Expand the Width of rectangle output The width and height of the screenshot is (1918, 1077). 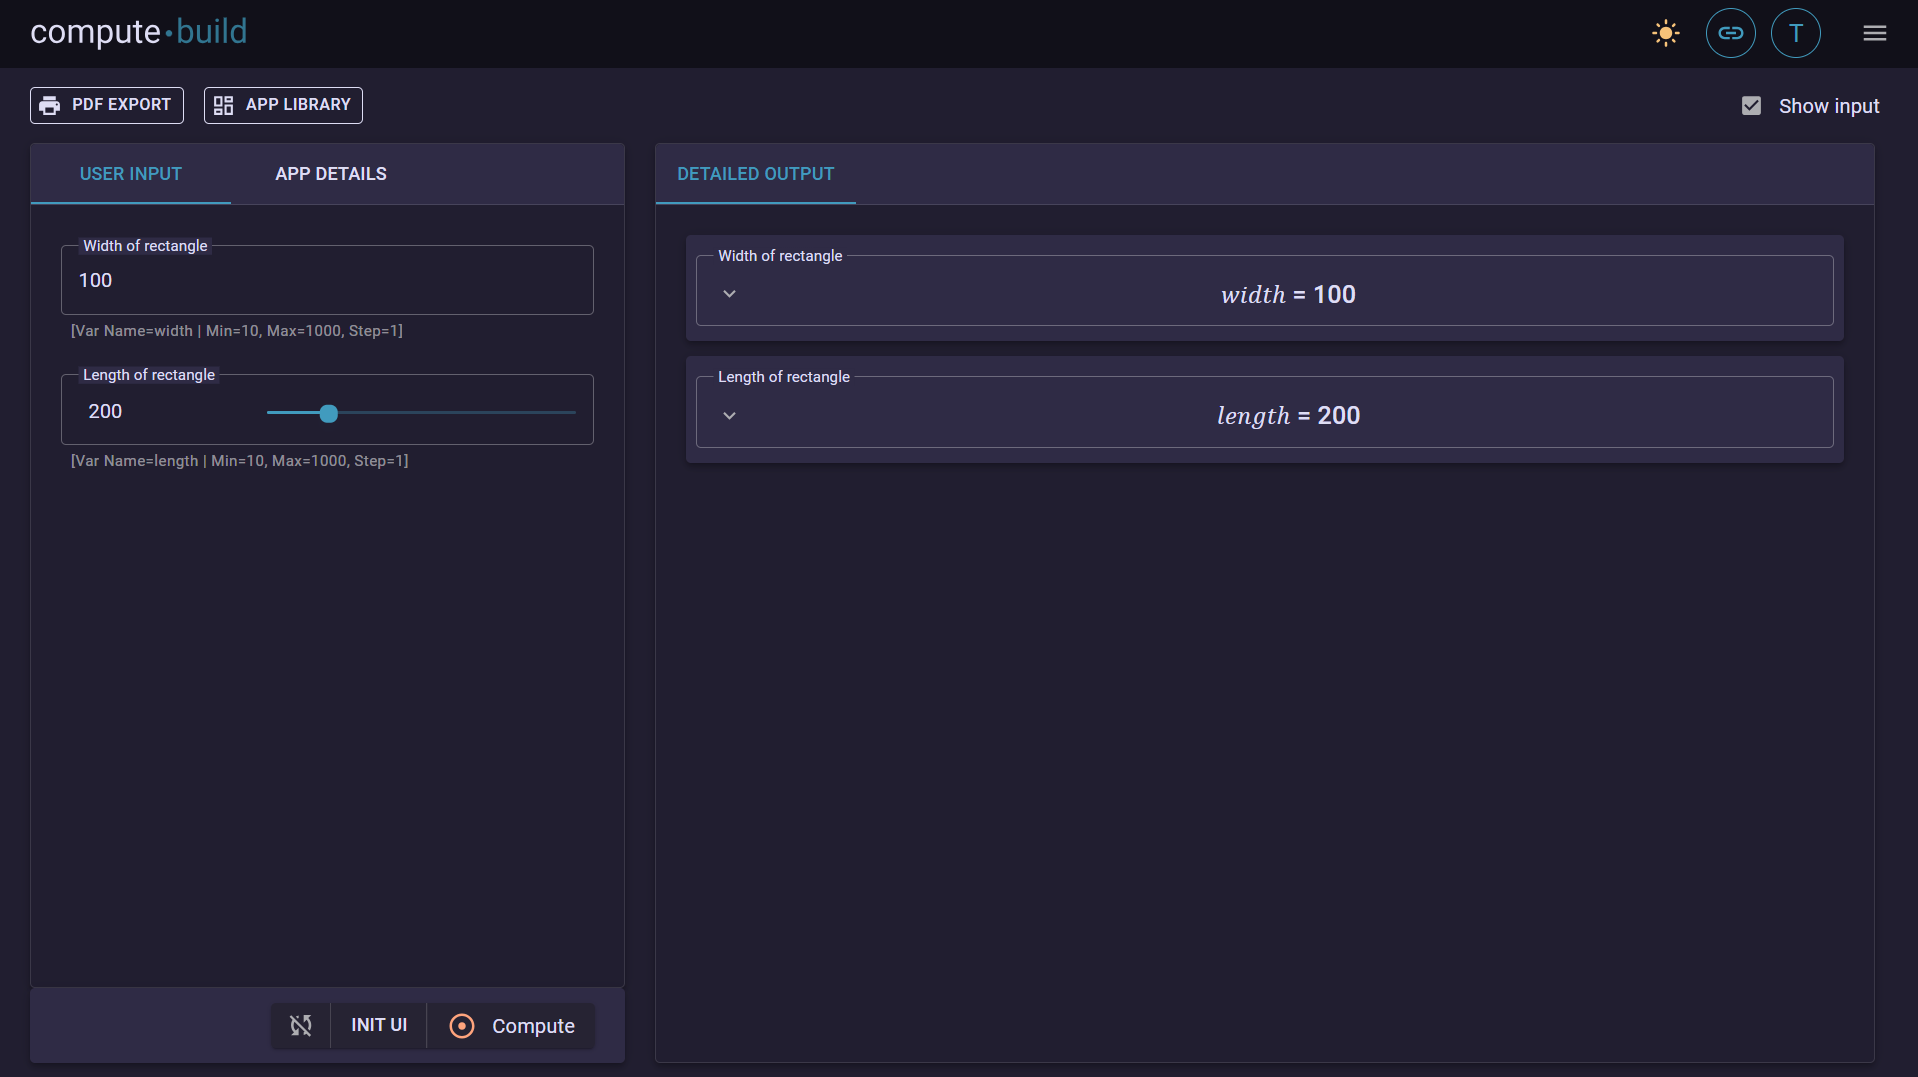point(729,294)
